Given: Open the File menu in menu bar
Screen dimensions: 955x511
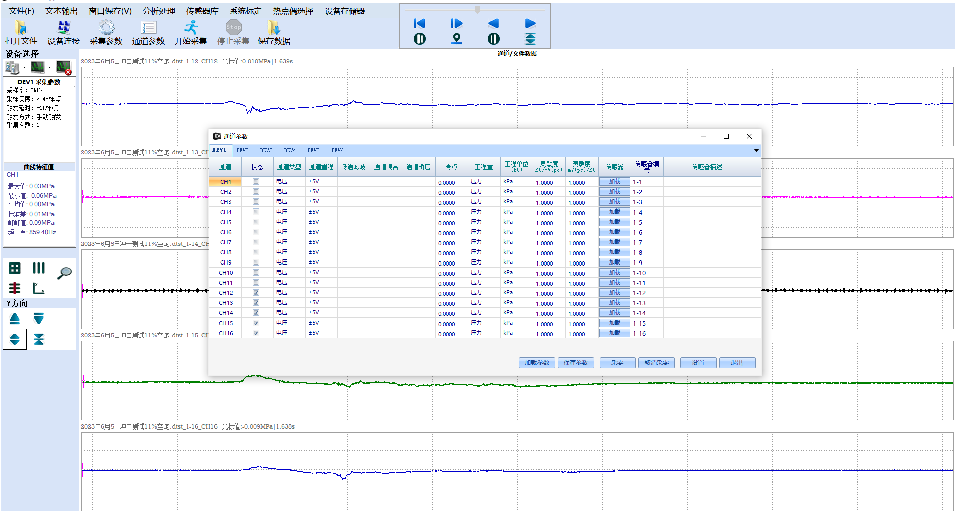Looking at the screenshot, I should coord(21,10).
